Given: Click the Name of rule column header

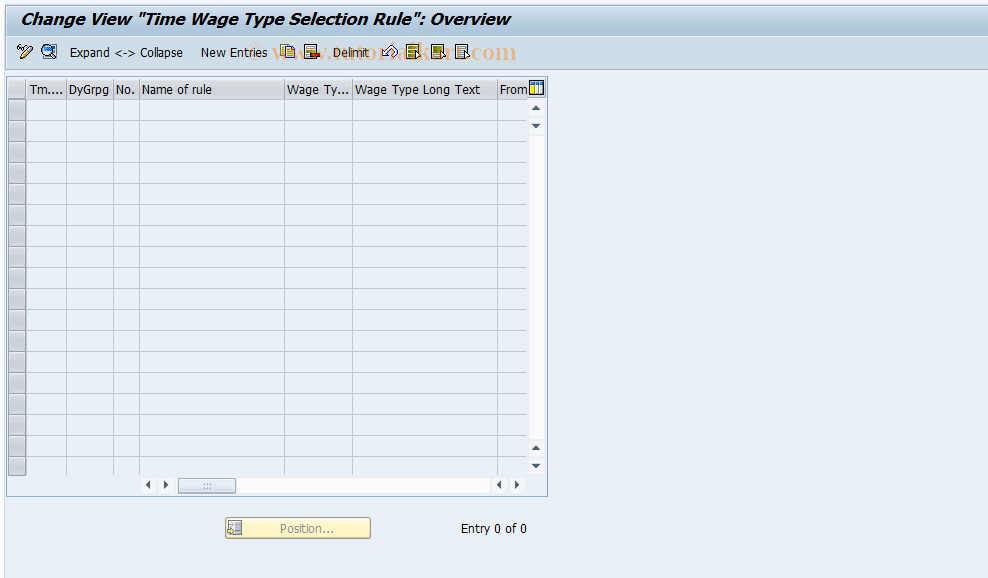Looking at the screenshot, I should coord(212,90).
